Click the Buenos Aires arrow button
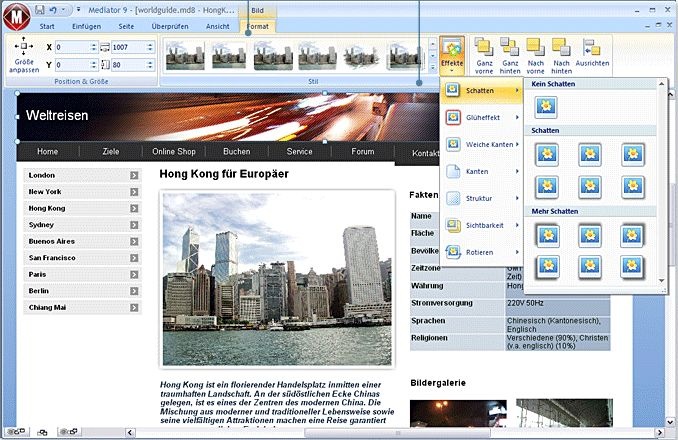Screen dimensions: 678x440 pos(134,242)
